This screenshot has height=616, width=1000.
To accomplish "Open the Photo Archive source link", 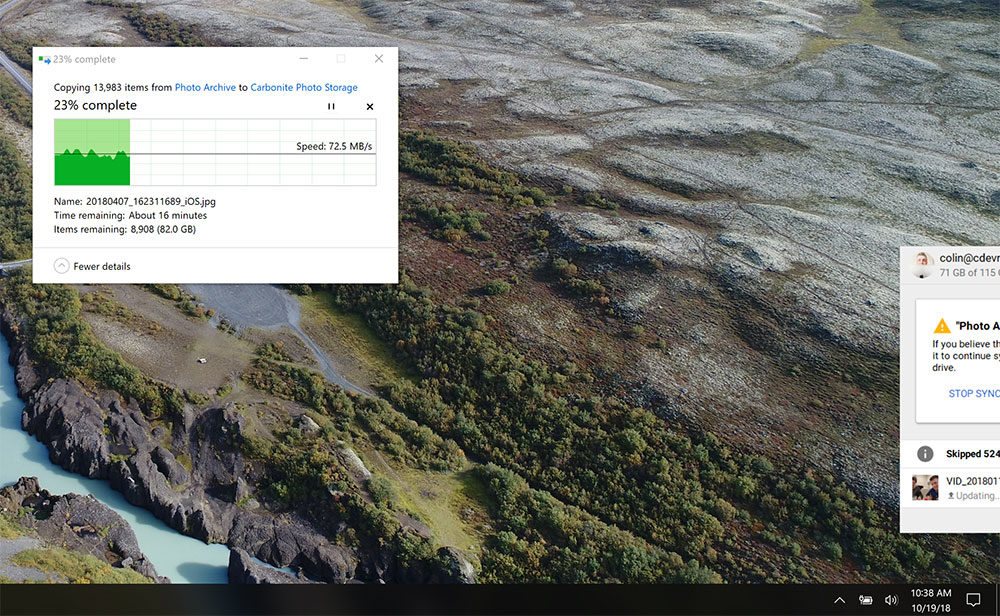I will [205, 88].
